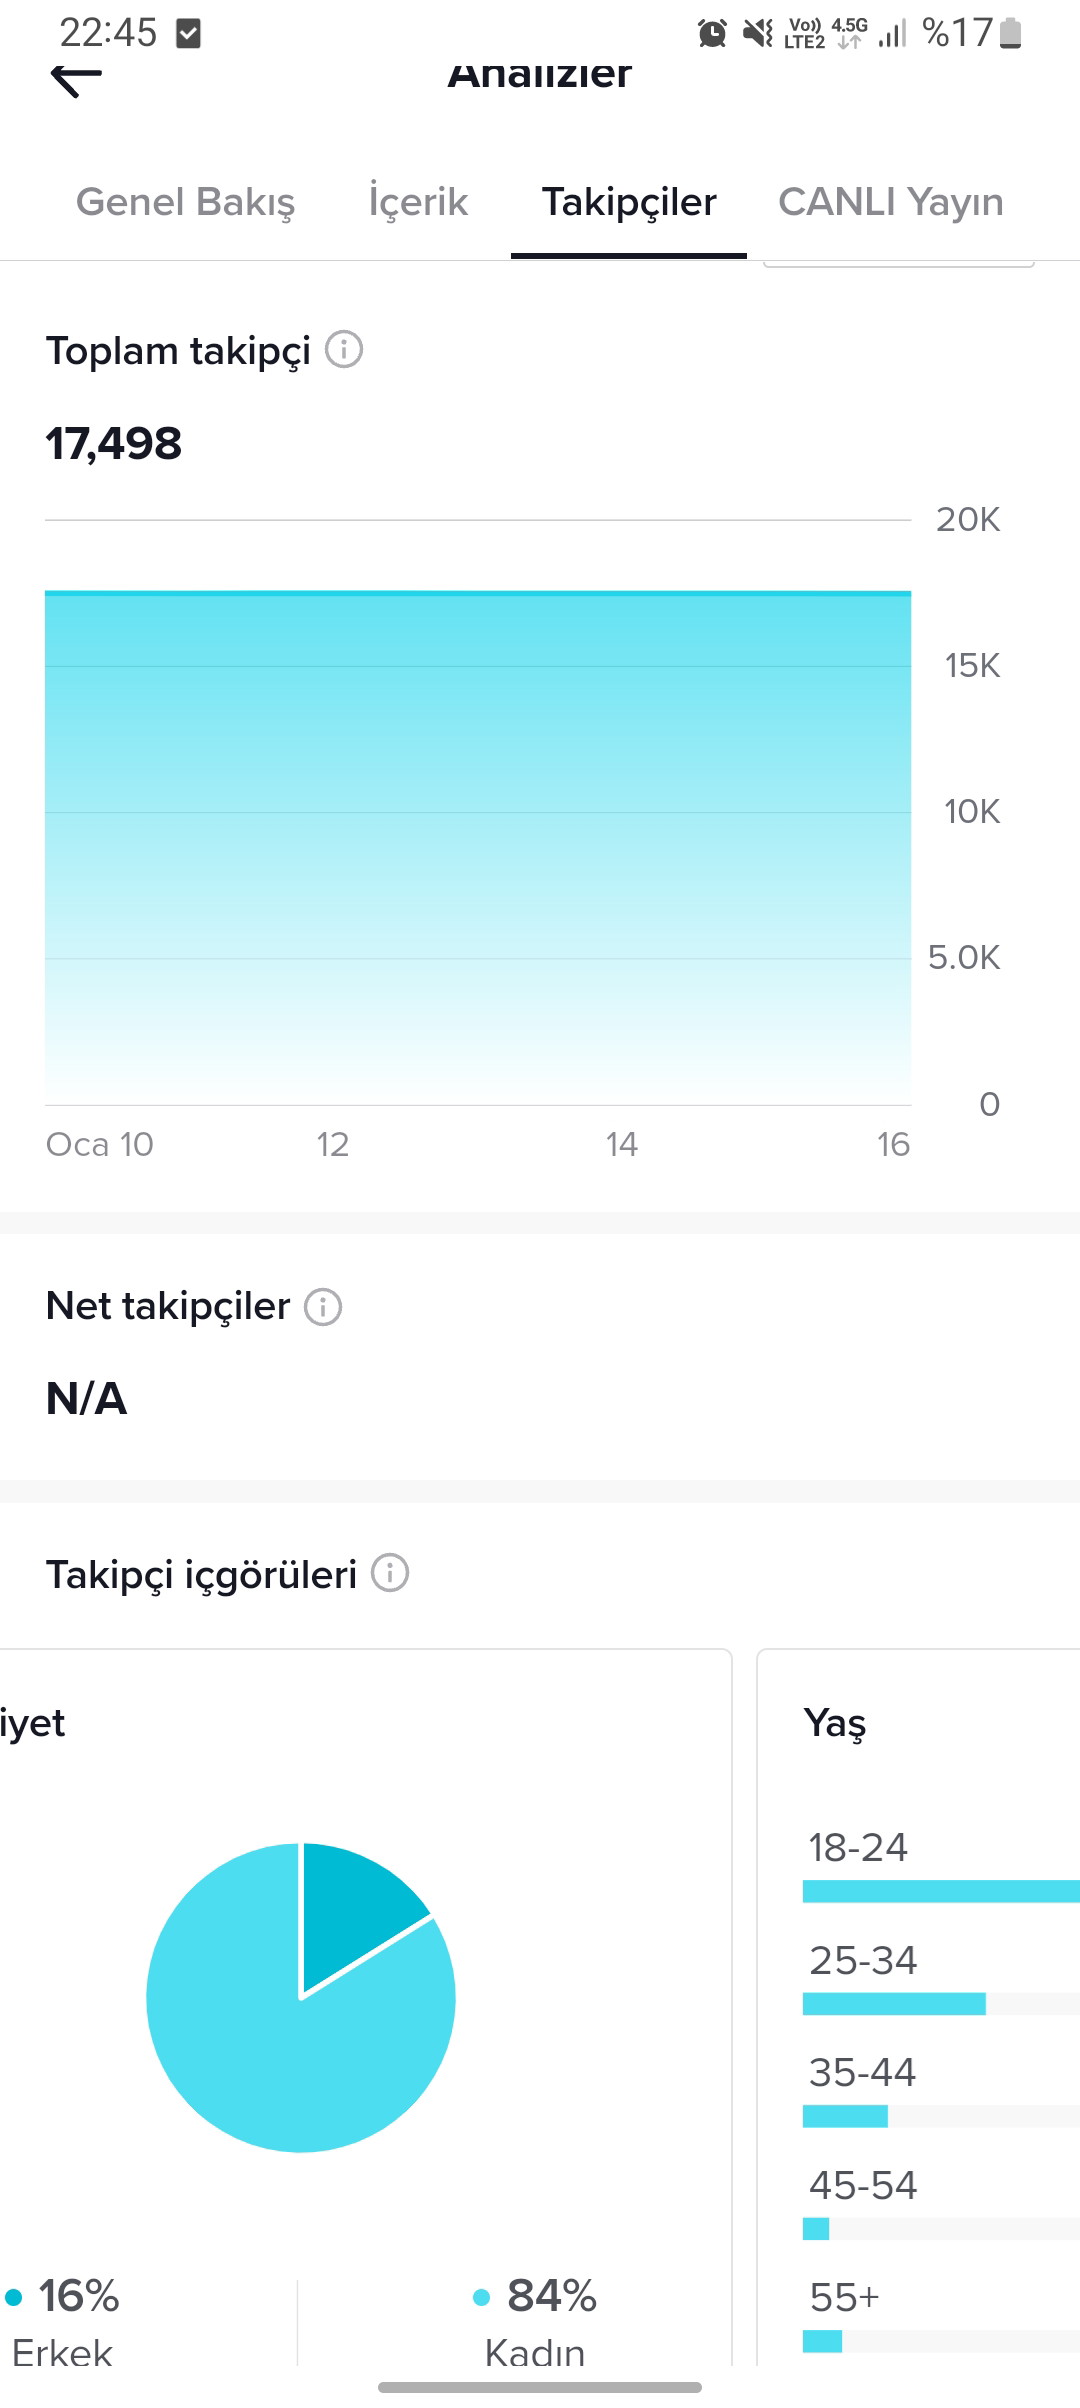Open info icon next to Toplam takipçi

(x=344, y=350)
